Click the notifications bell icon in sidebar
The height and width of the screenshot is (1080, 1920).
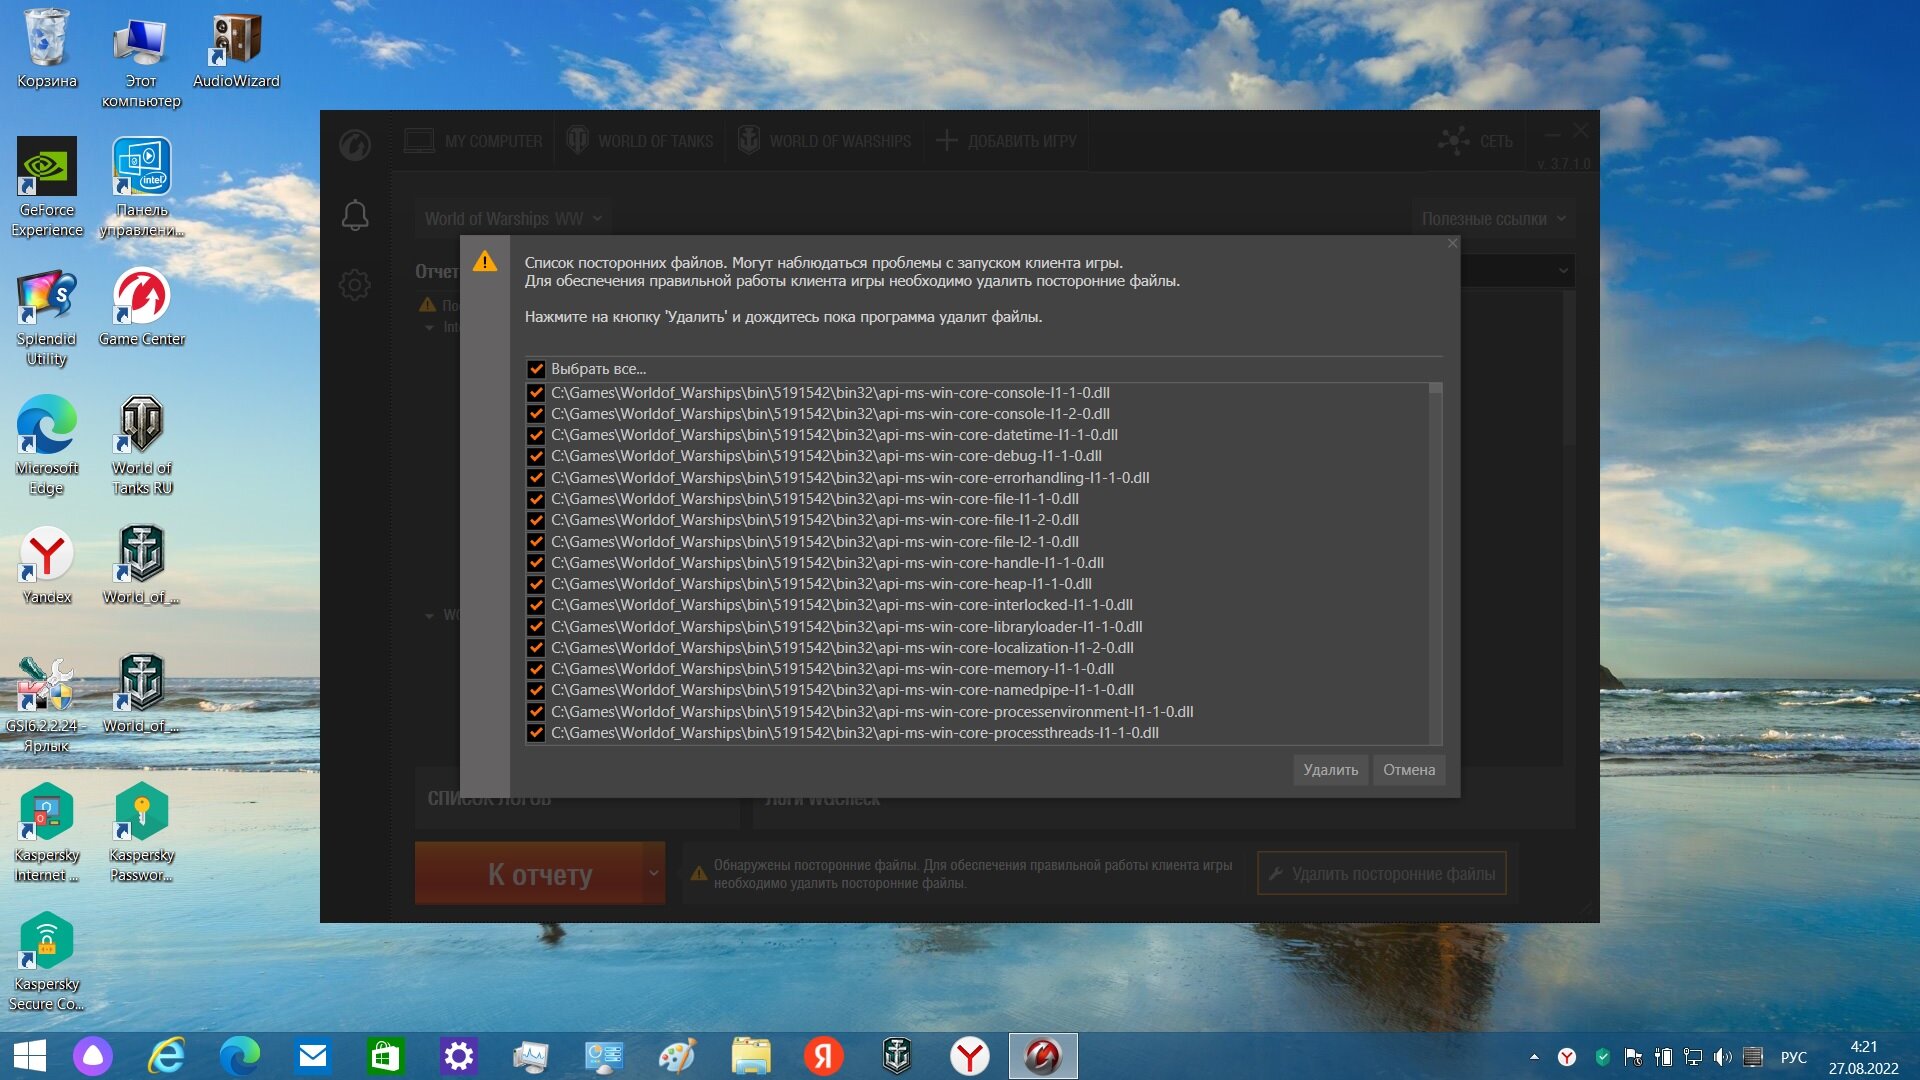[x=355, y=215]
